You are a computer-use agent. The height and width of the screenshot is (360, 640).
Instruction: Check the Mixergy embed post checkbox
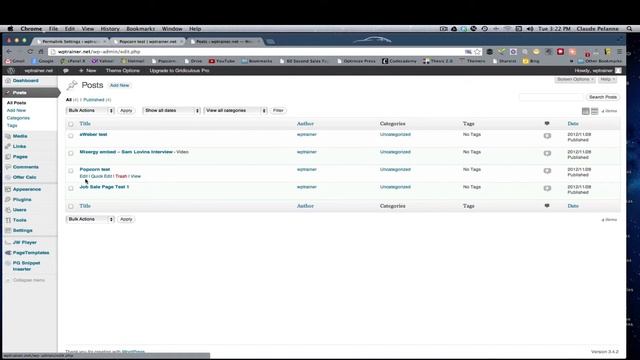(71, 153)
